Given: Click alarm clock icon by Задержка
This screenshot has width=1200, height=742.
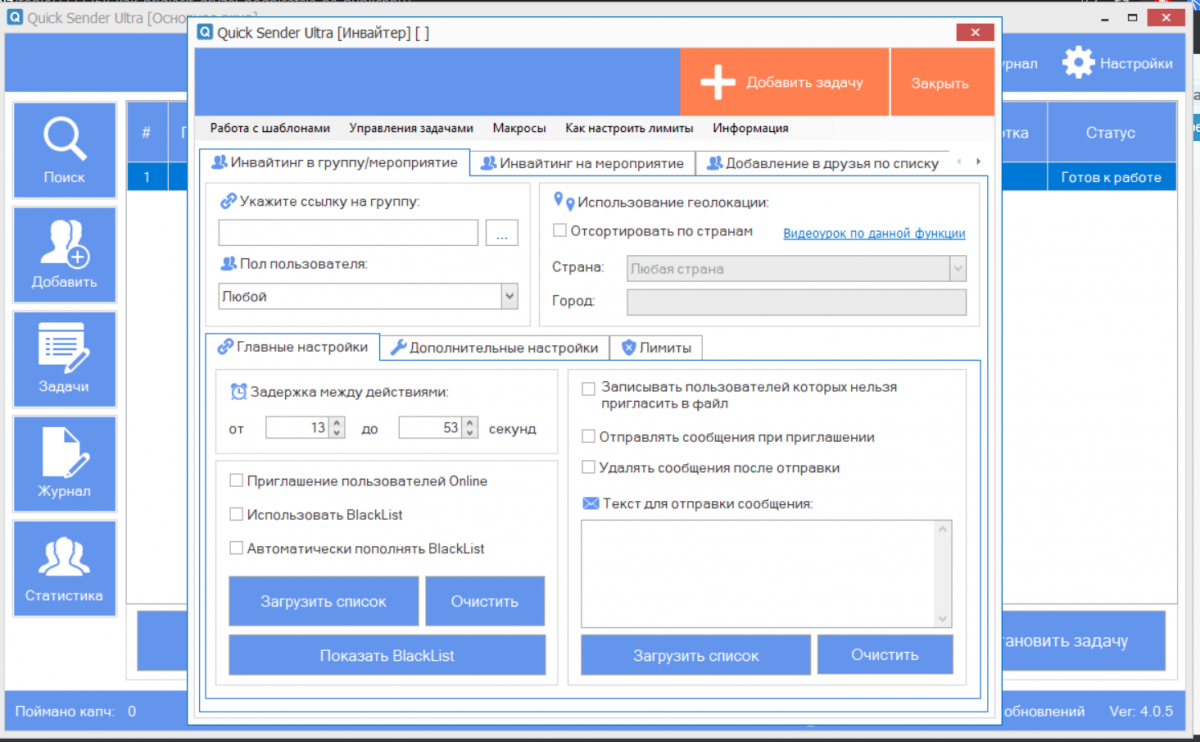Looking at the screenshot, I should click(239, 391).
